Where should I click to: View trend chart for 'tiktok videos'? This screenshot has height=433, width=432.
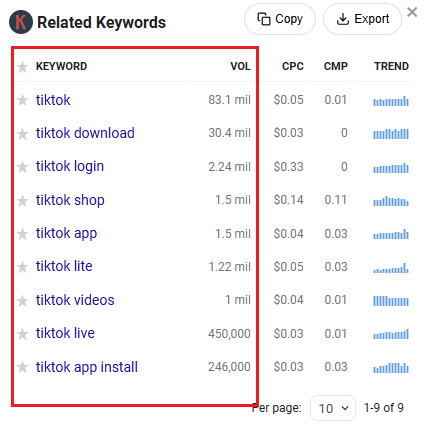391,301
